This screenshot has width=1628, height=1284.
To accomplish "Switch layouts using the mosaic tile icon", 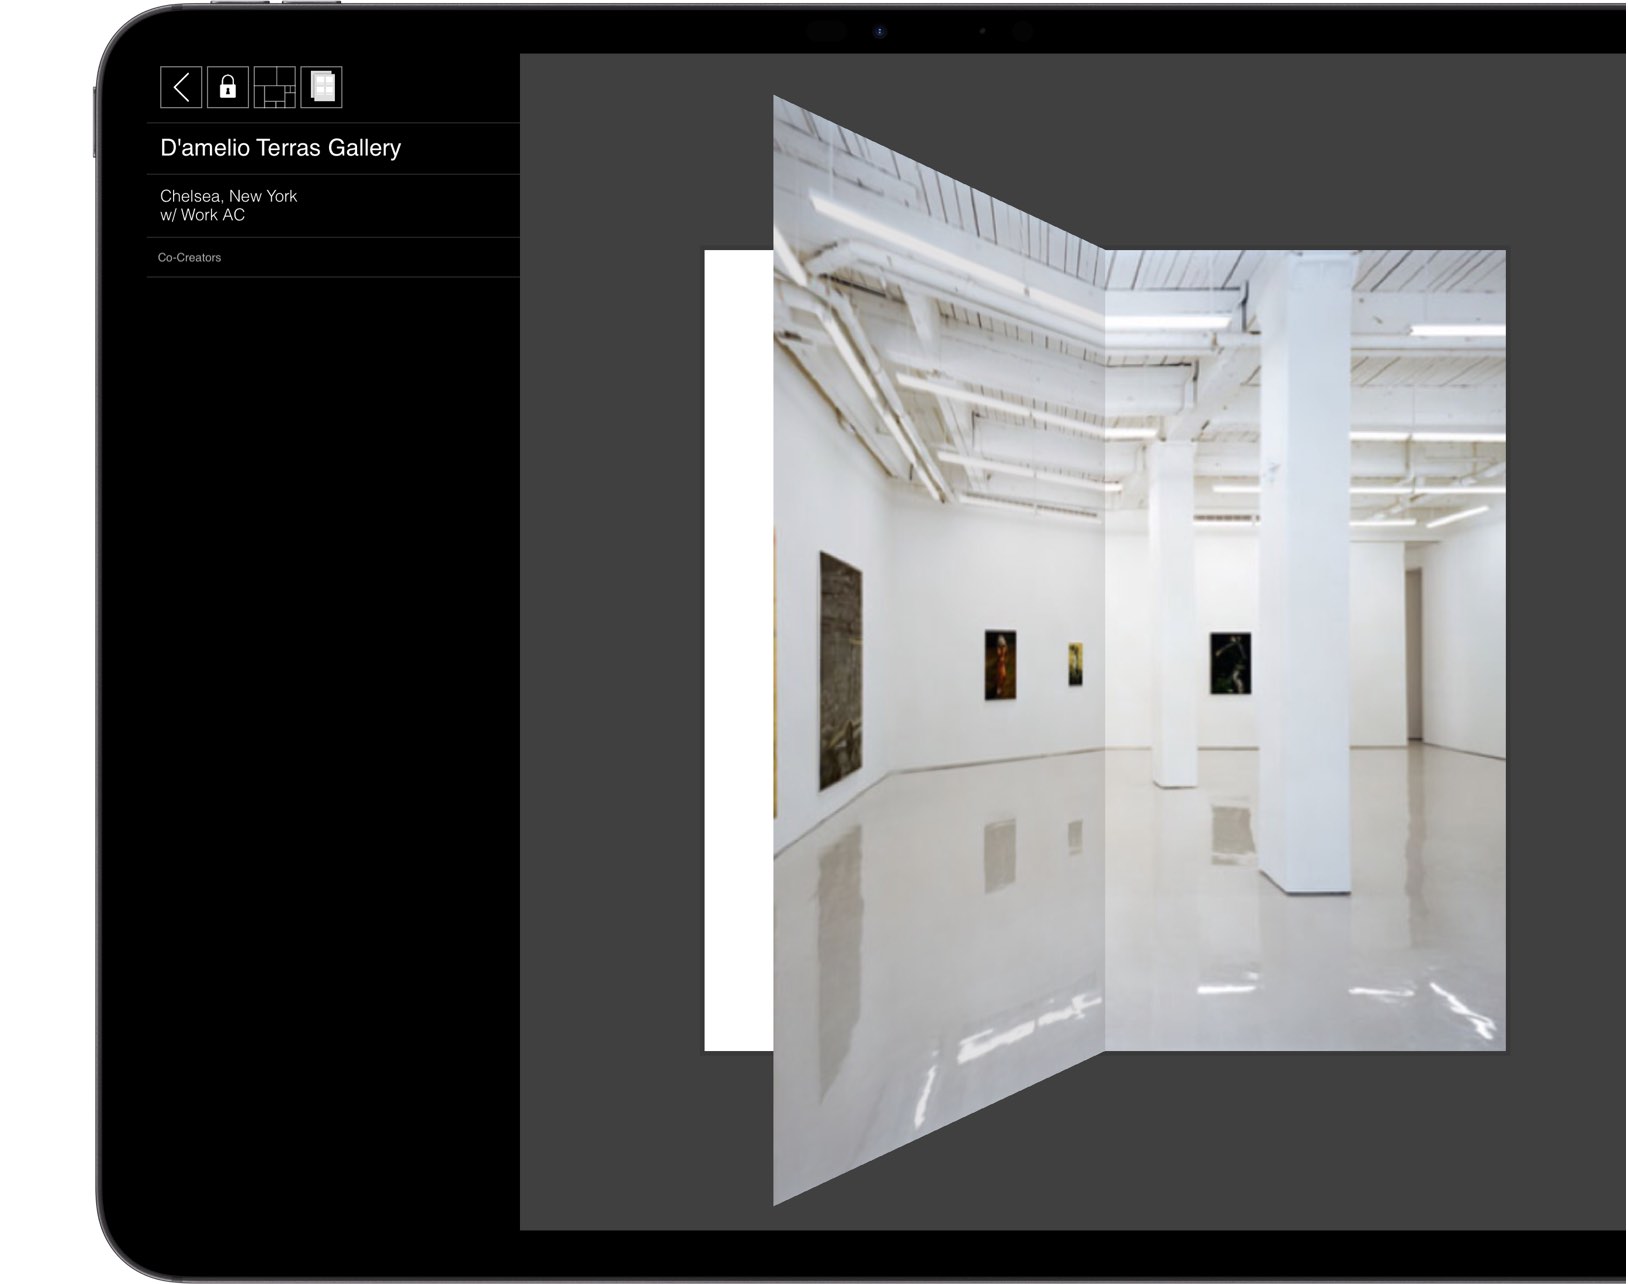I will (x=275, y=89).
